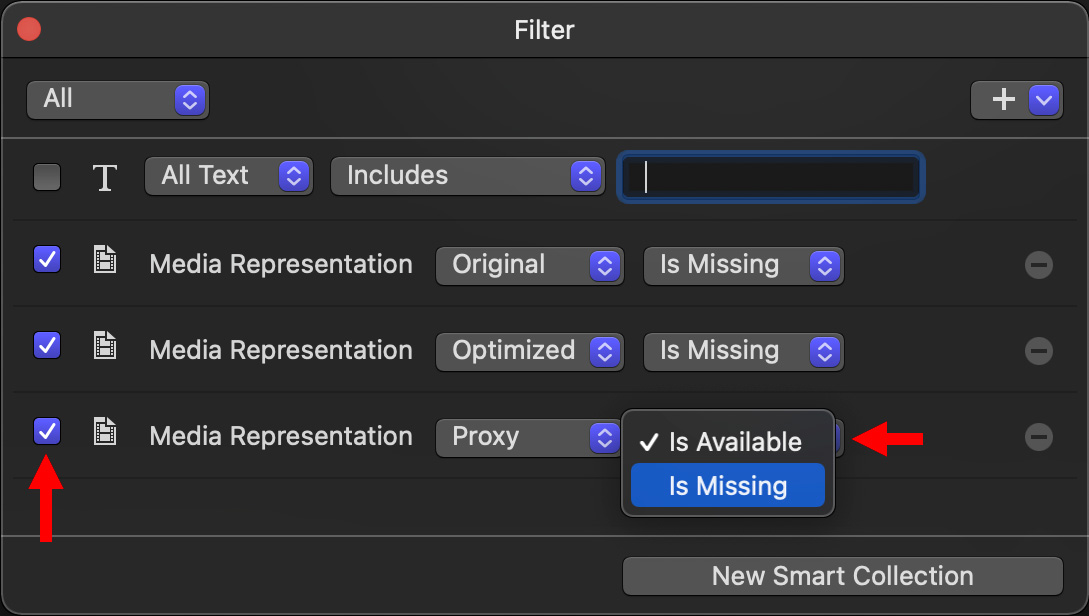The image size is (1089, 616).
Task: Remove the Optimized media representation rule
Action: pos(1038,351)
